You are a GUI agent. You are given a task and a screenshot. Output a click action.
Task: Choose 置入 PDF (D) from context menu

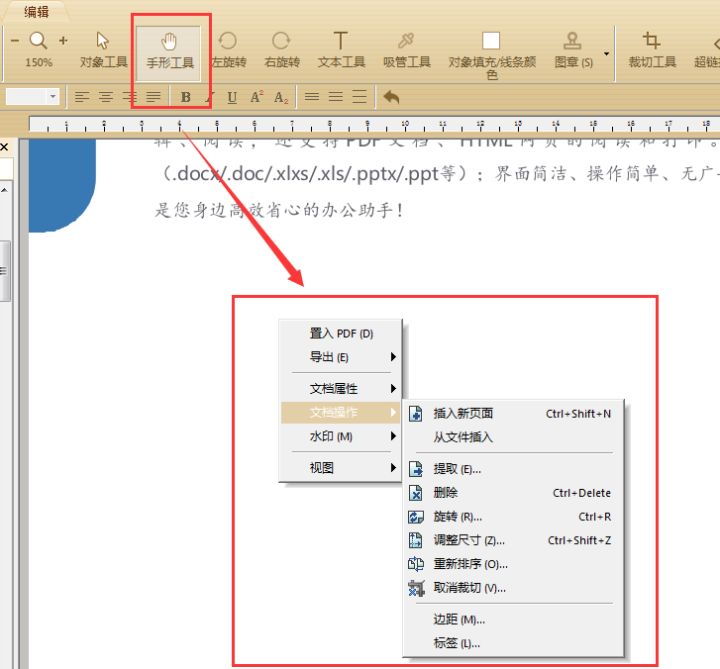(x=341, y=333)
